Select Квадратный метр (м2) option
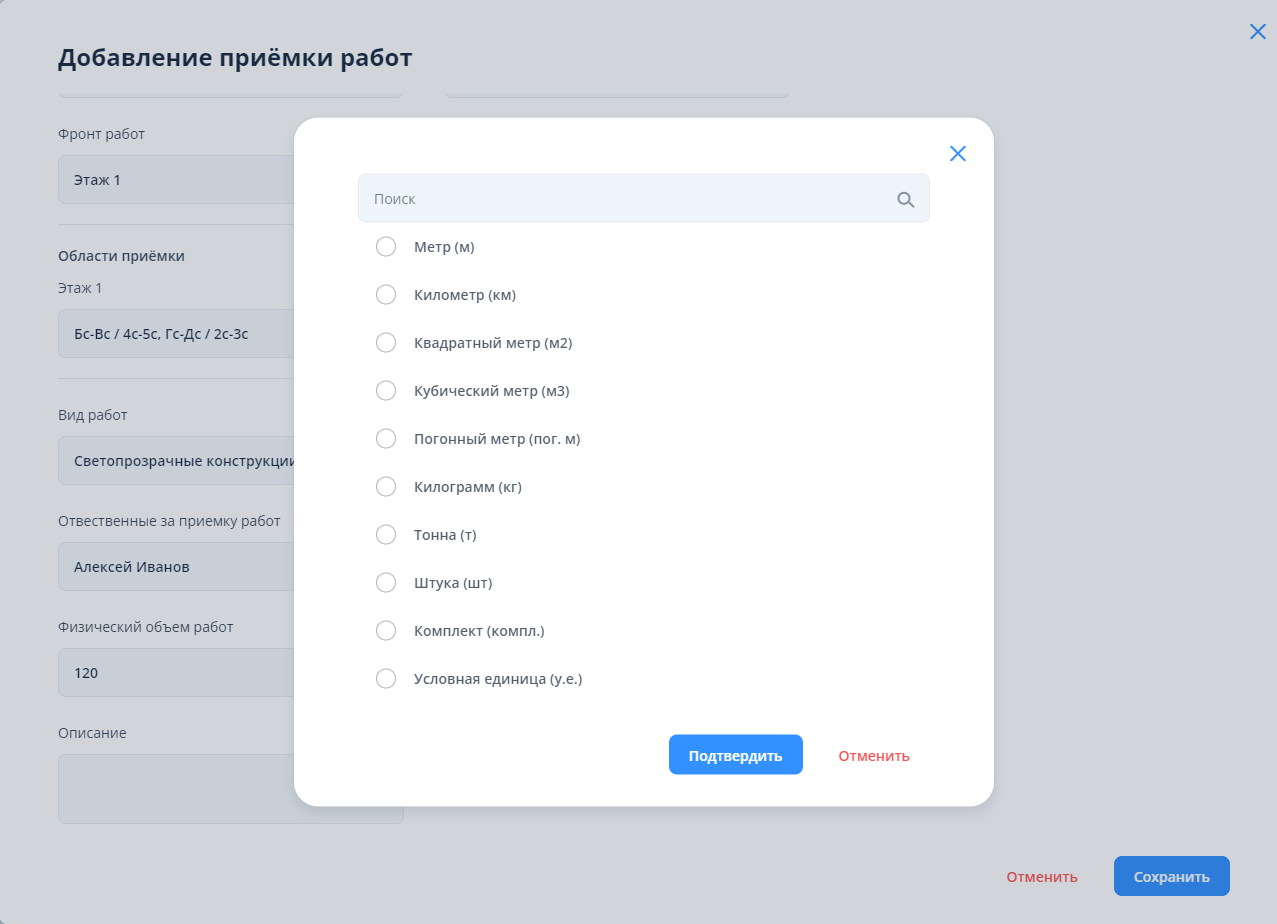The image size is (1277, 924). (386, 343)
